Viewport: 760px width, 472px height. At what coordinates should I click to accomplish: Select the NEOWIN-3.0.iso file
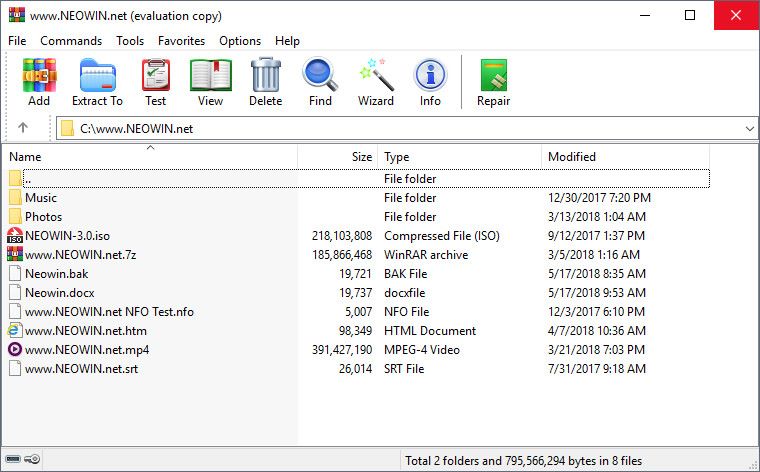[x=66, y=236]
